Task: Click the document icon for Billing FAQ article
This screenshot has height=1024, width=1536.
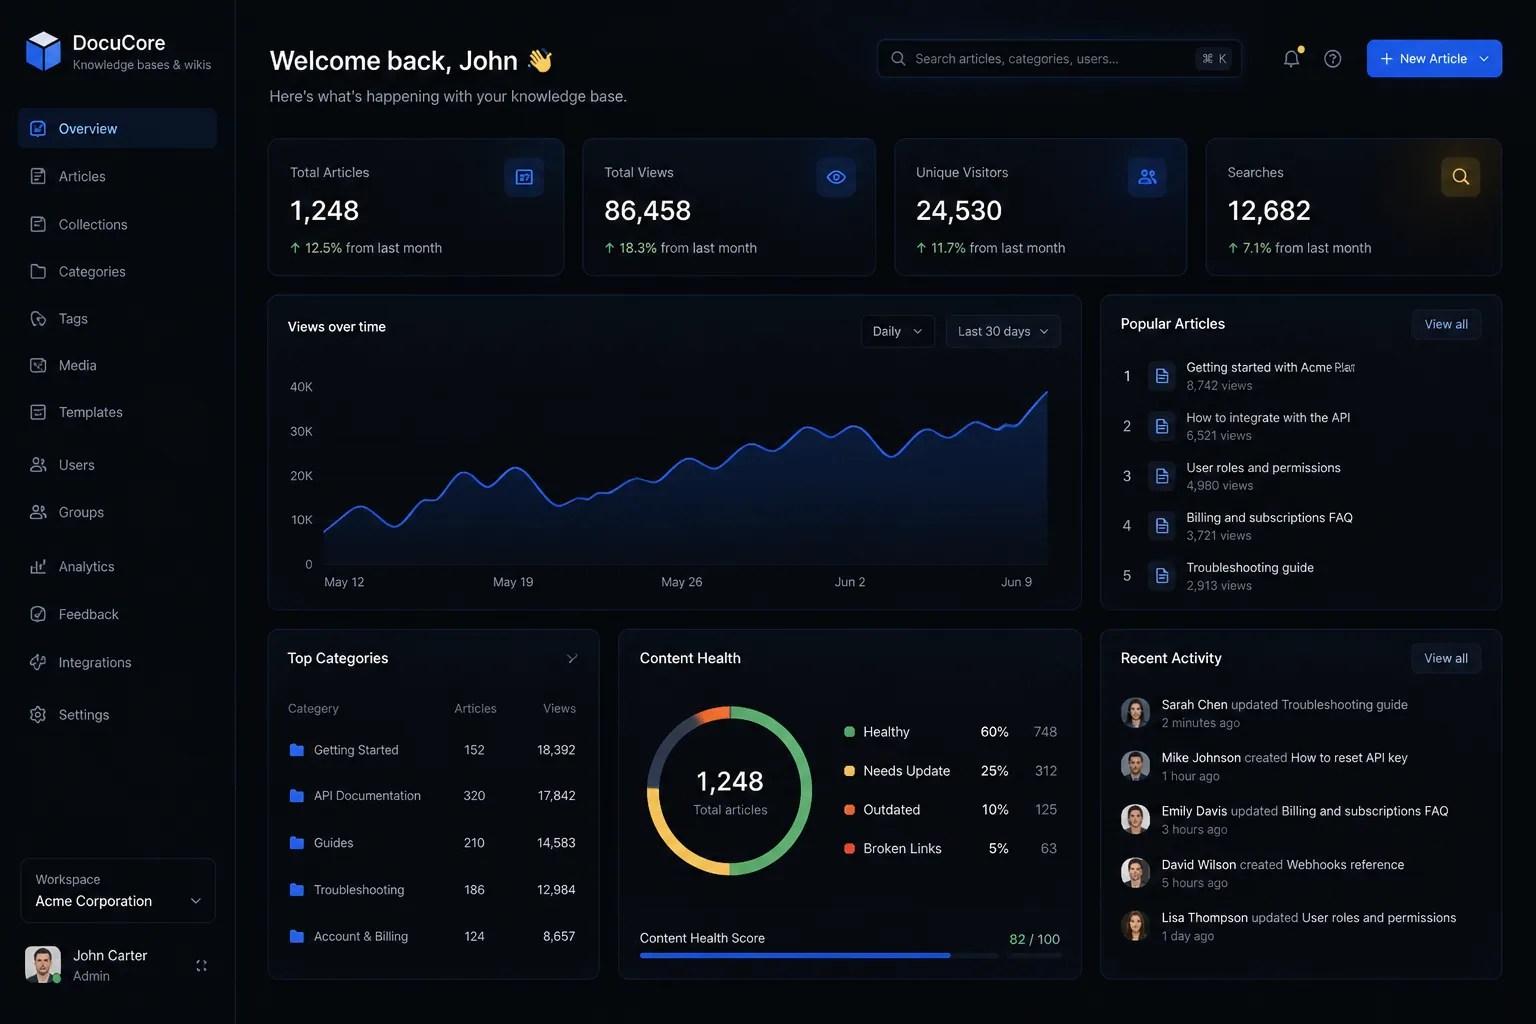Action: [1162, 526]
